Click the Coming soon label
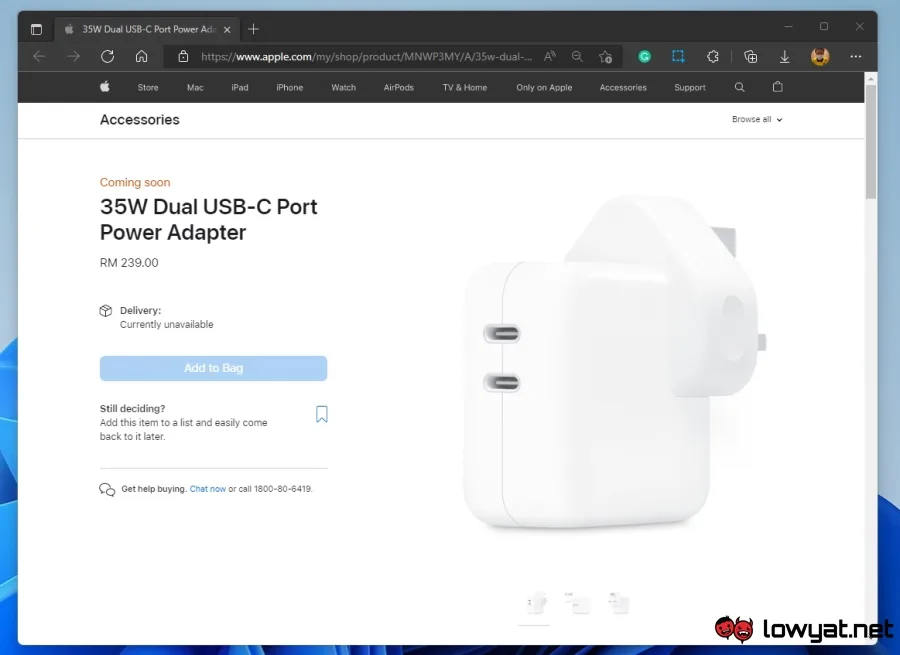Viewport: 900px width, 655px height. pyautogui.click(x=135, y=183)
